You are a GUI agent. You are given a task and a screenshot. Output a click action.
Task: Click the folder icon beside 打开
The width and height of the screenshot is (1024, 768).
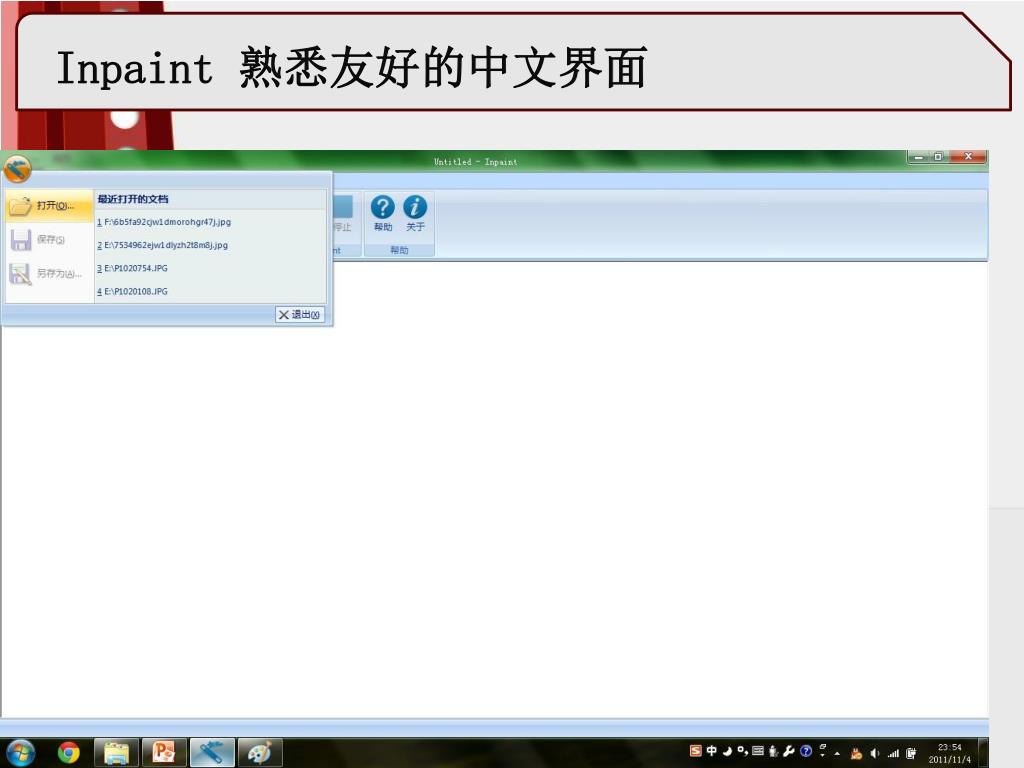click(x=20, y=206)
